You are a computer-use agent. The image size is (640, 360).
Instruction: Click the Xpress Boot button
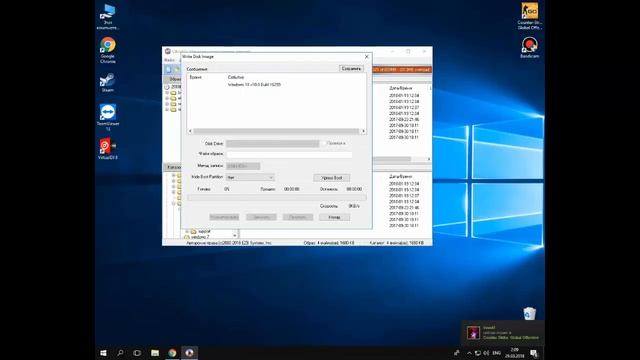pos(331,178)
